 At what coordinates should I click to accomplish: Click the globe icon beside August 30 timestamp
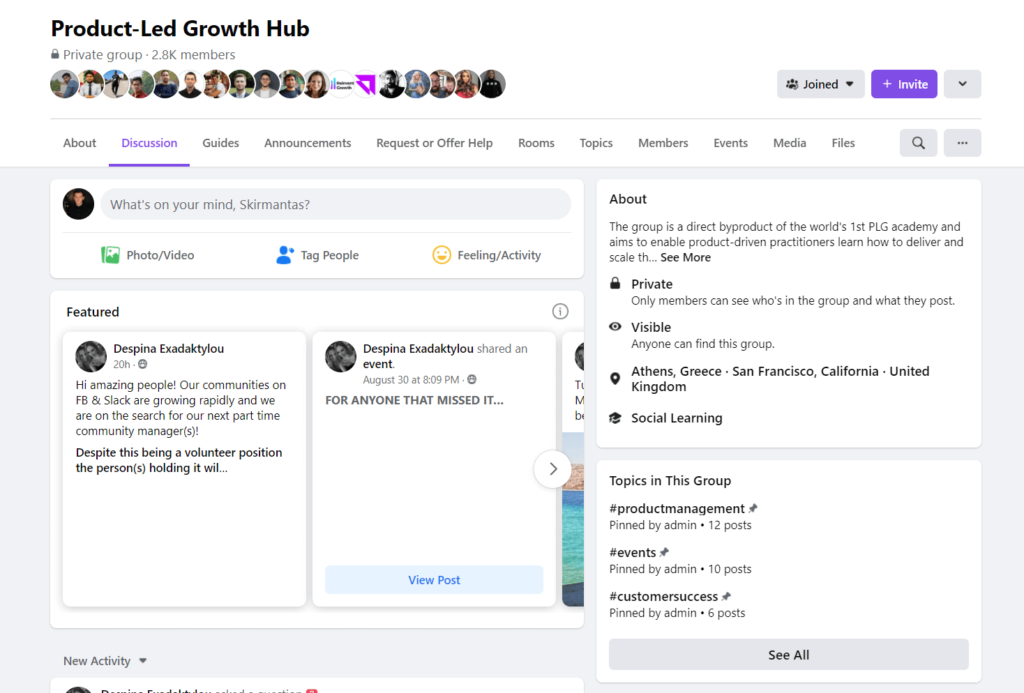(x=472, y=379)
